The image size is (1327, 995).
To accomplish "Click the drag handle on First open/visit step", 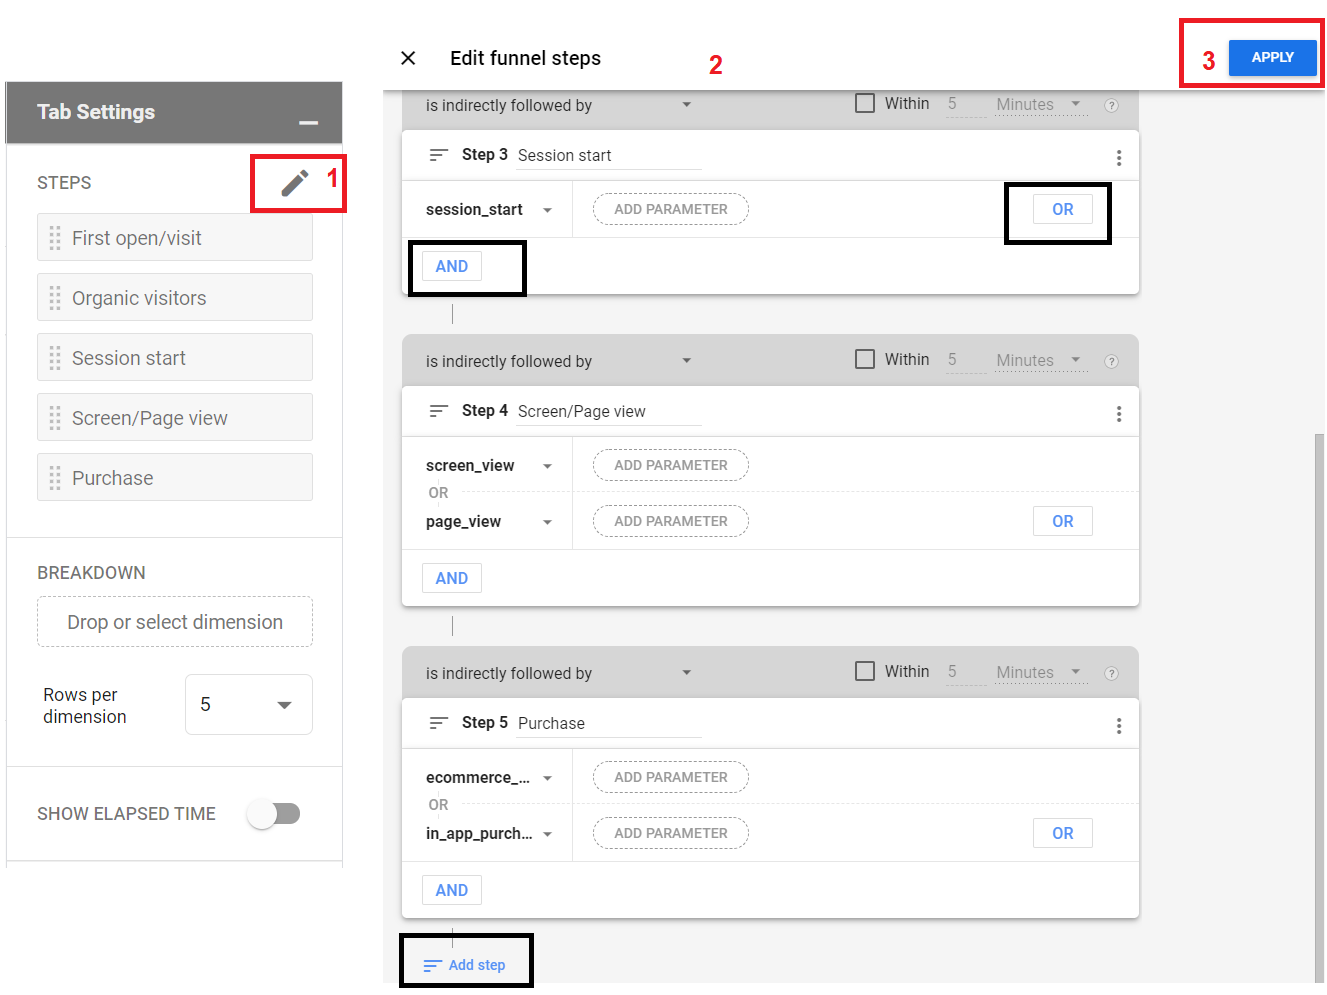I will (x=55, y=238).
